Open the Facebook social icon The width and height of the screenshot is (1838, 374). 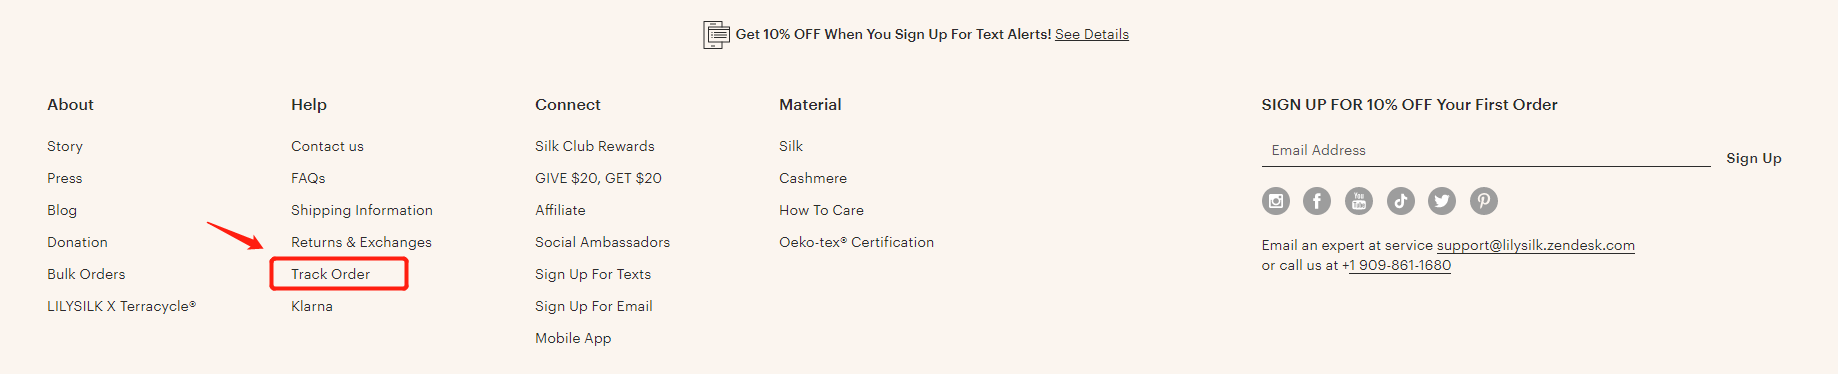click(1317, 201)
